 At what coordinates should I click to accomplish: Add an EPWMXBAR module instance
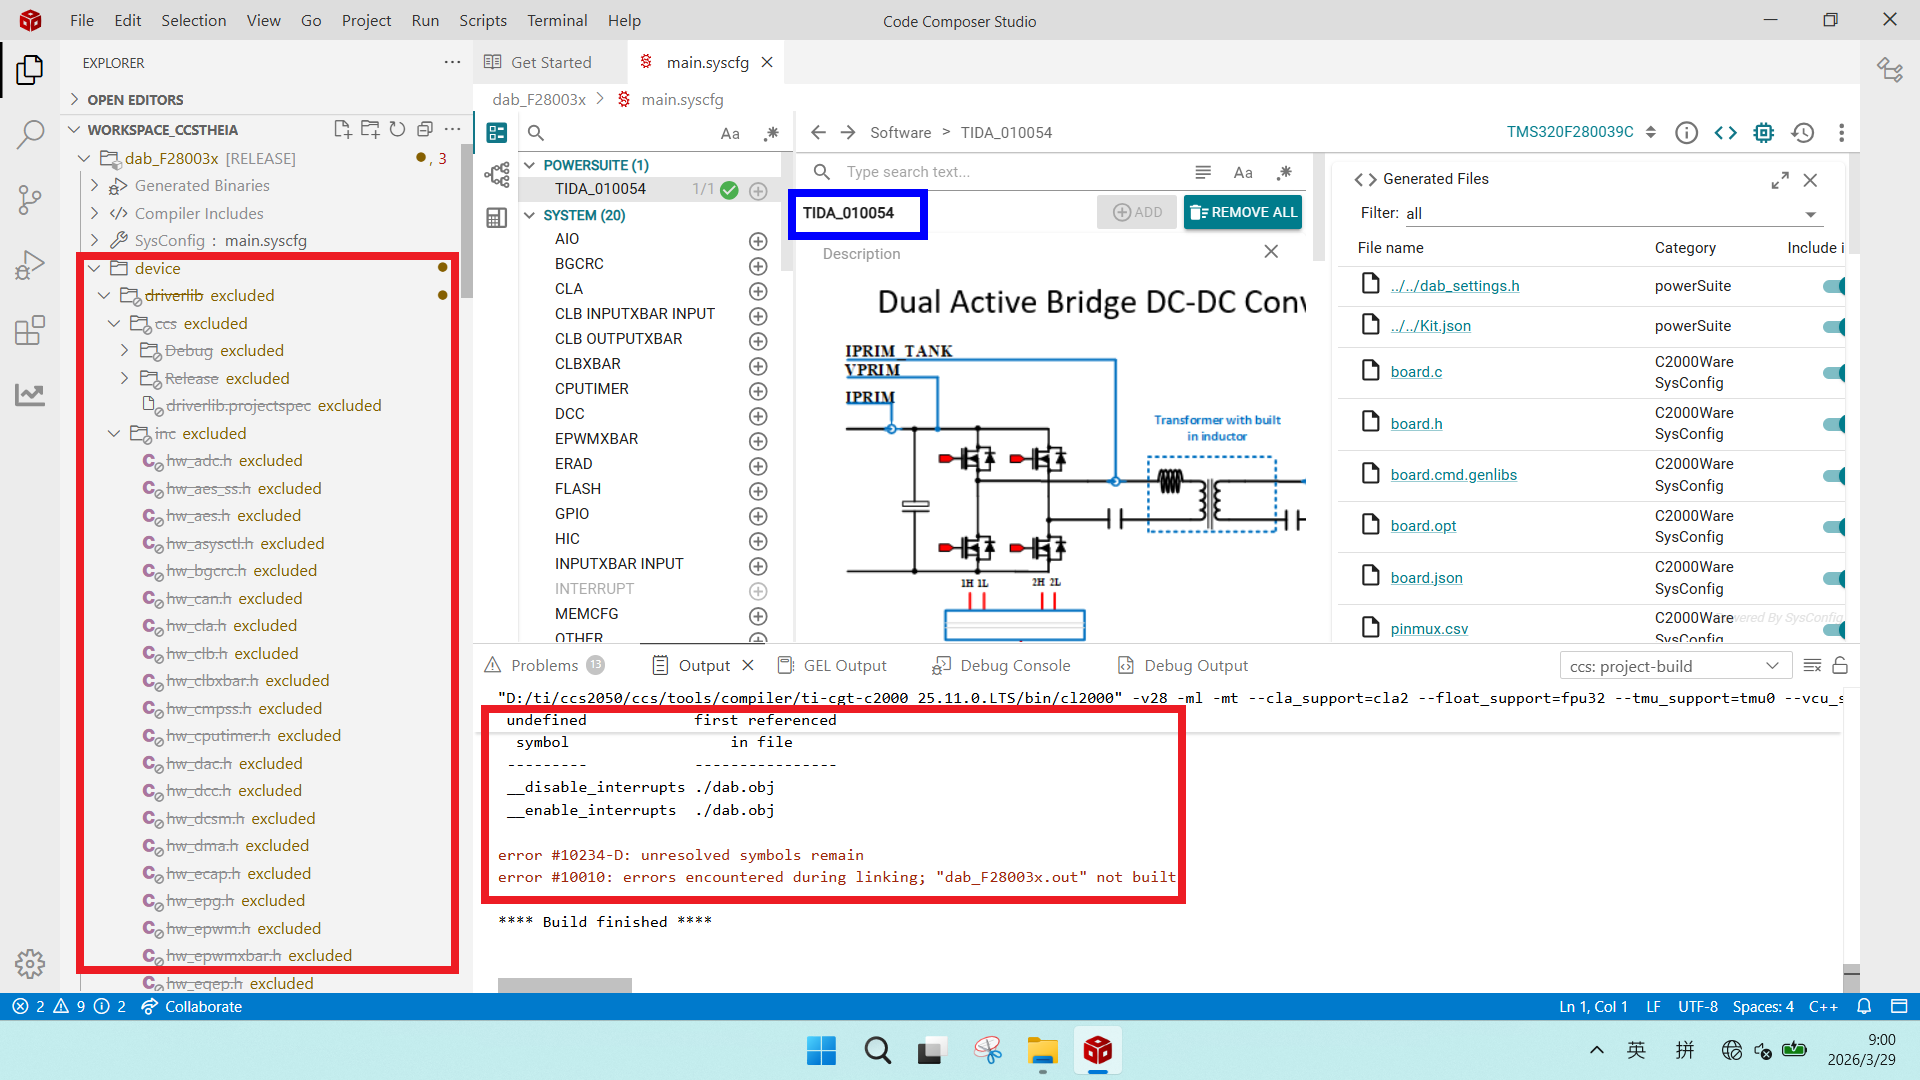click(x=758, y=441)
